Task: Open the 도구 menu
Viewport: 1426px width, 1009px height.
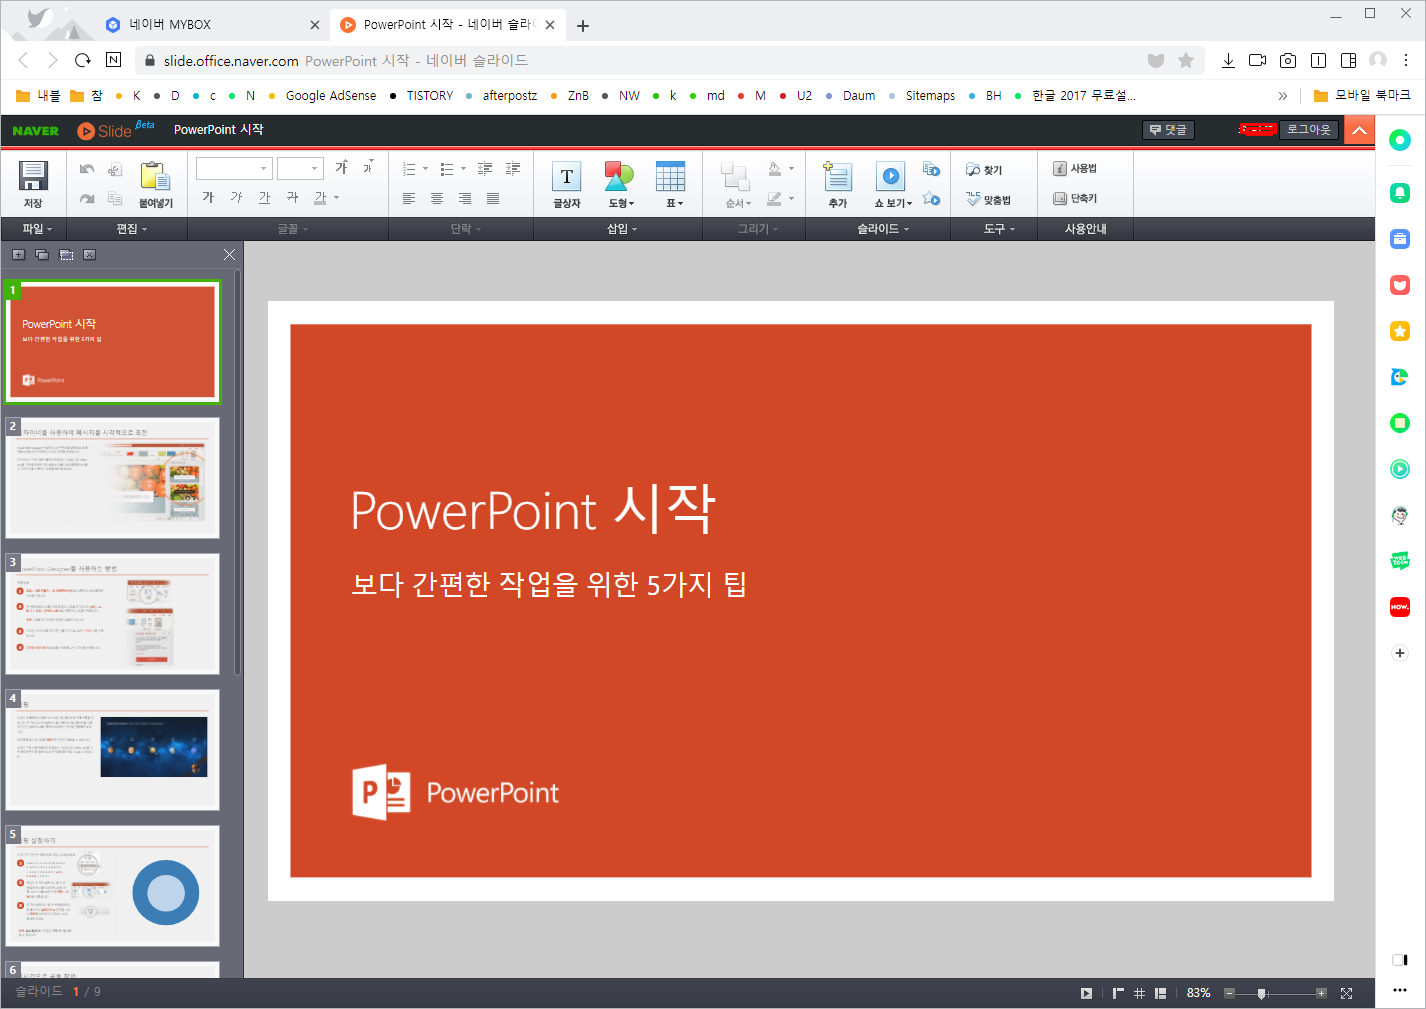Action: (998, 229)
